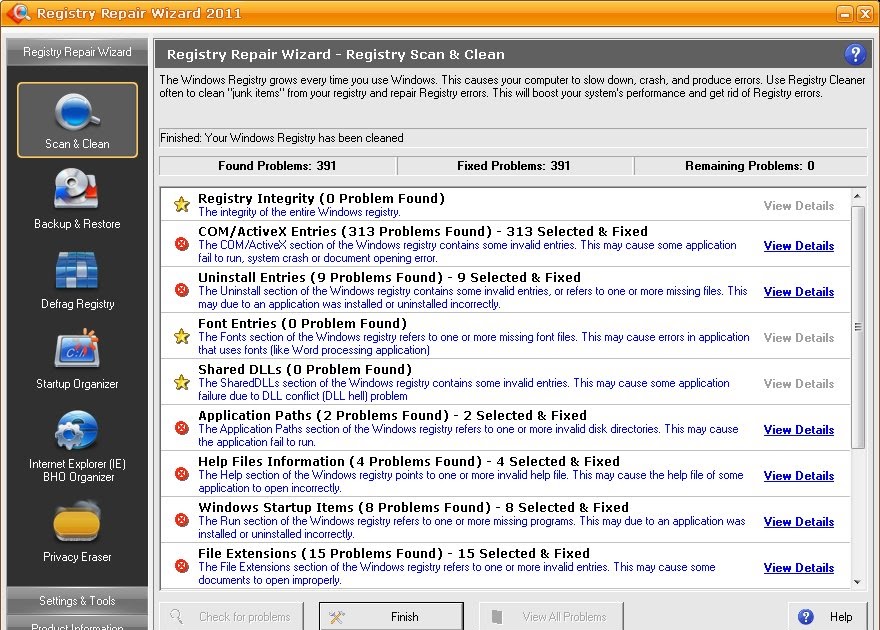Image resolution: width=880 pixels, height=630 pixels.
Task: Click red error icon beside File Extensions
Action: [x=181, y=566]
